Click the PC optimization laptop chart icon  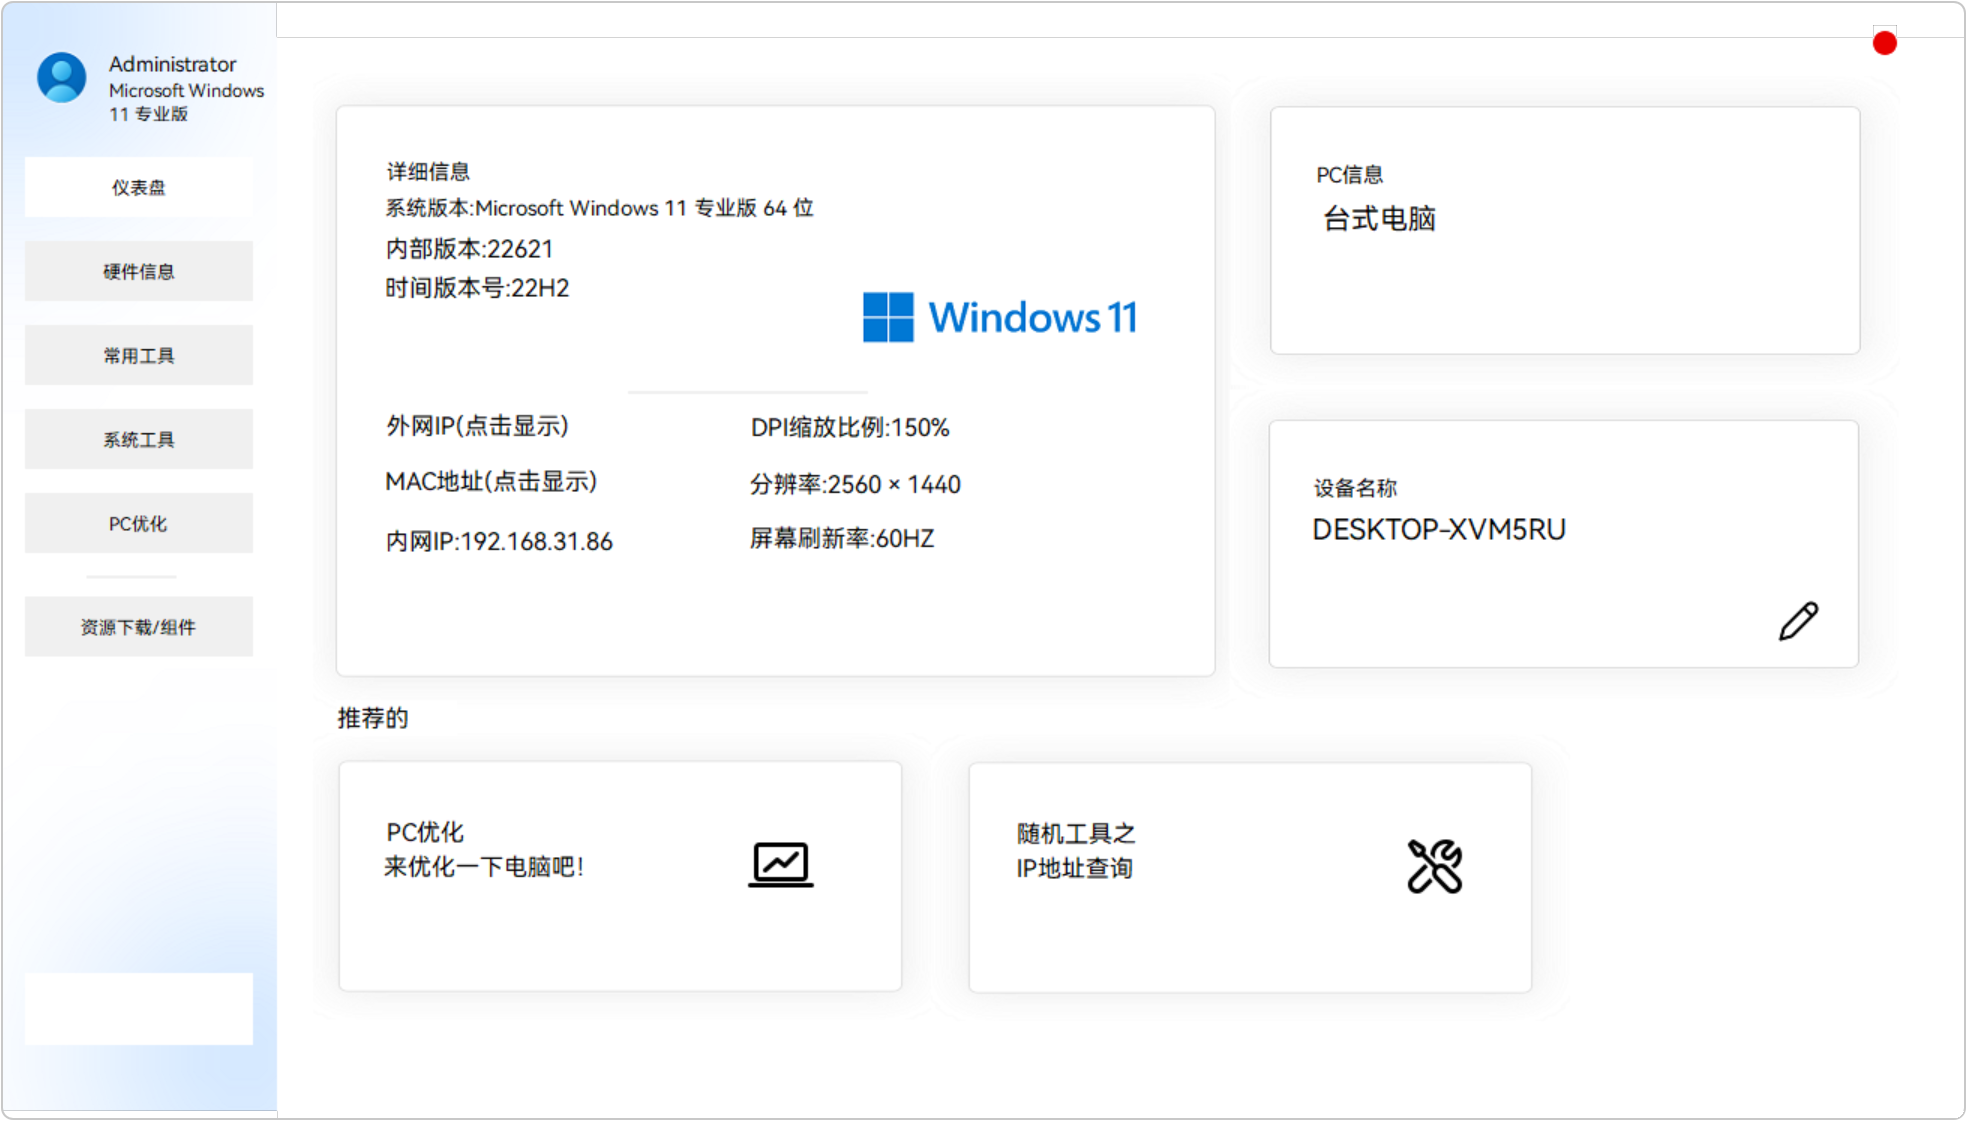coord(781,865)
